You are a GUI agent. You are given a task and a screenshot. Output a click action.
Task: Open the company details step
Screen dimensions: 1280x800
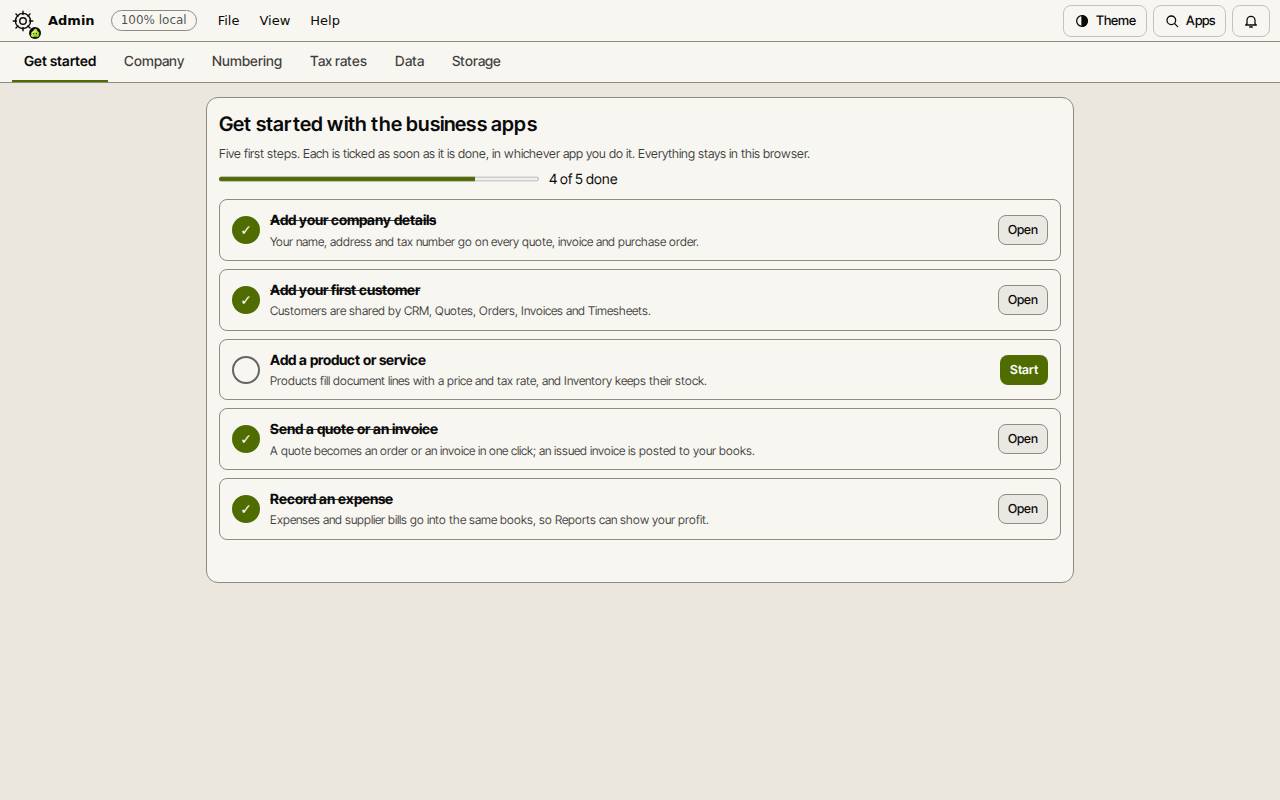pos(1022,230)
